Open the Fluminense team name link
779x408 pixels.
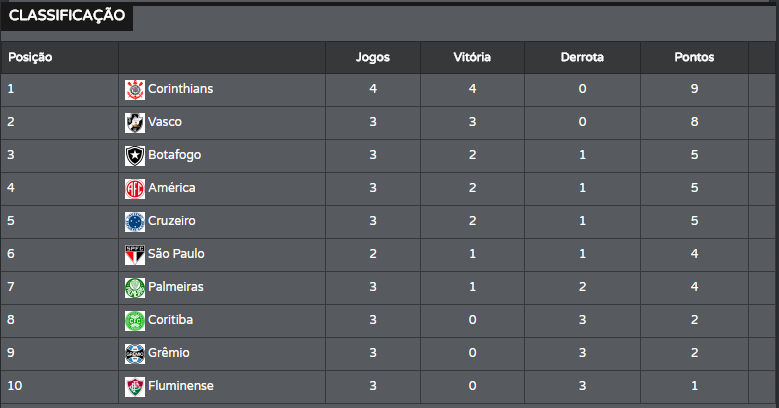coord(180,386)
